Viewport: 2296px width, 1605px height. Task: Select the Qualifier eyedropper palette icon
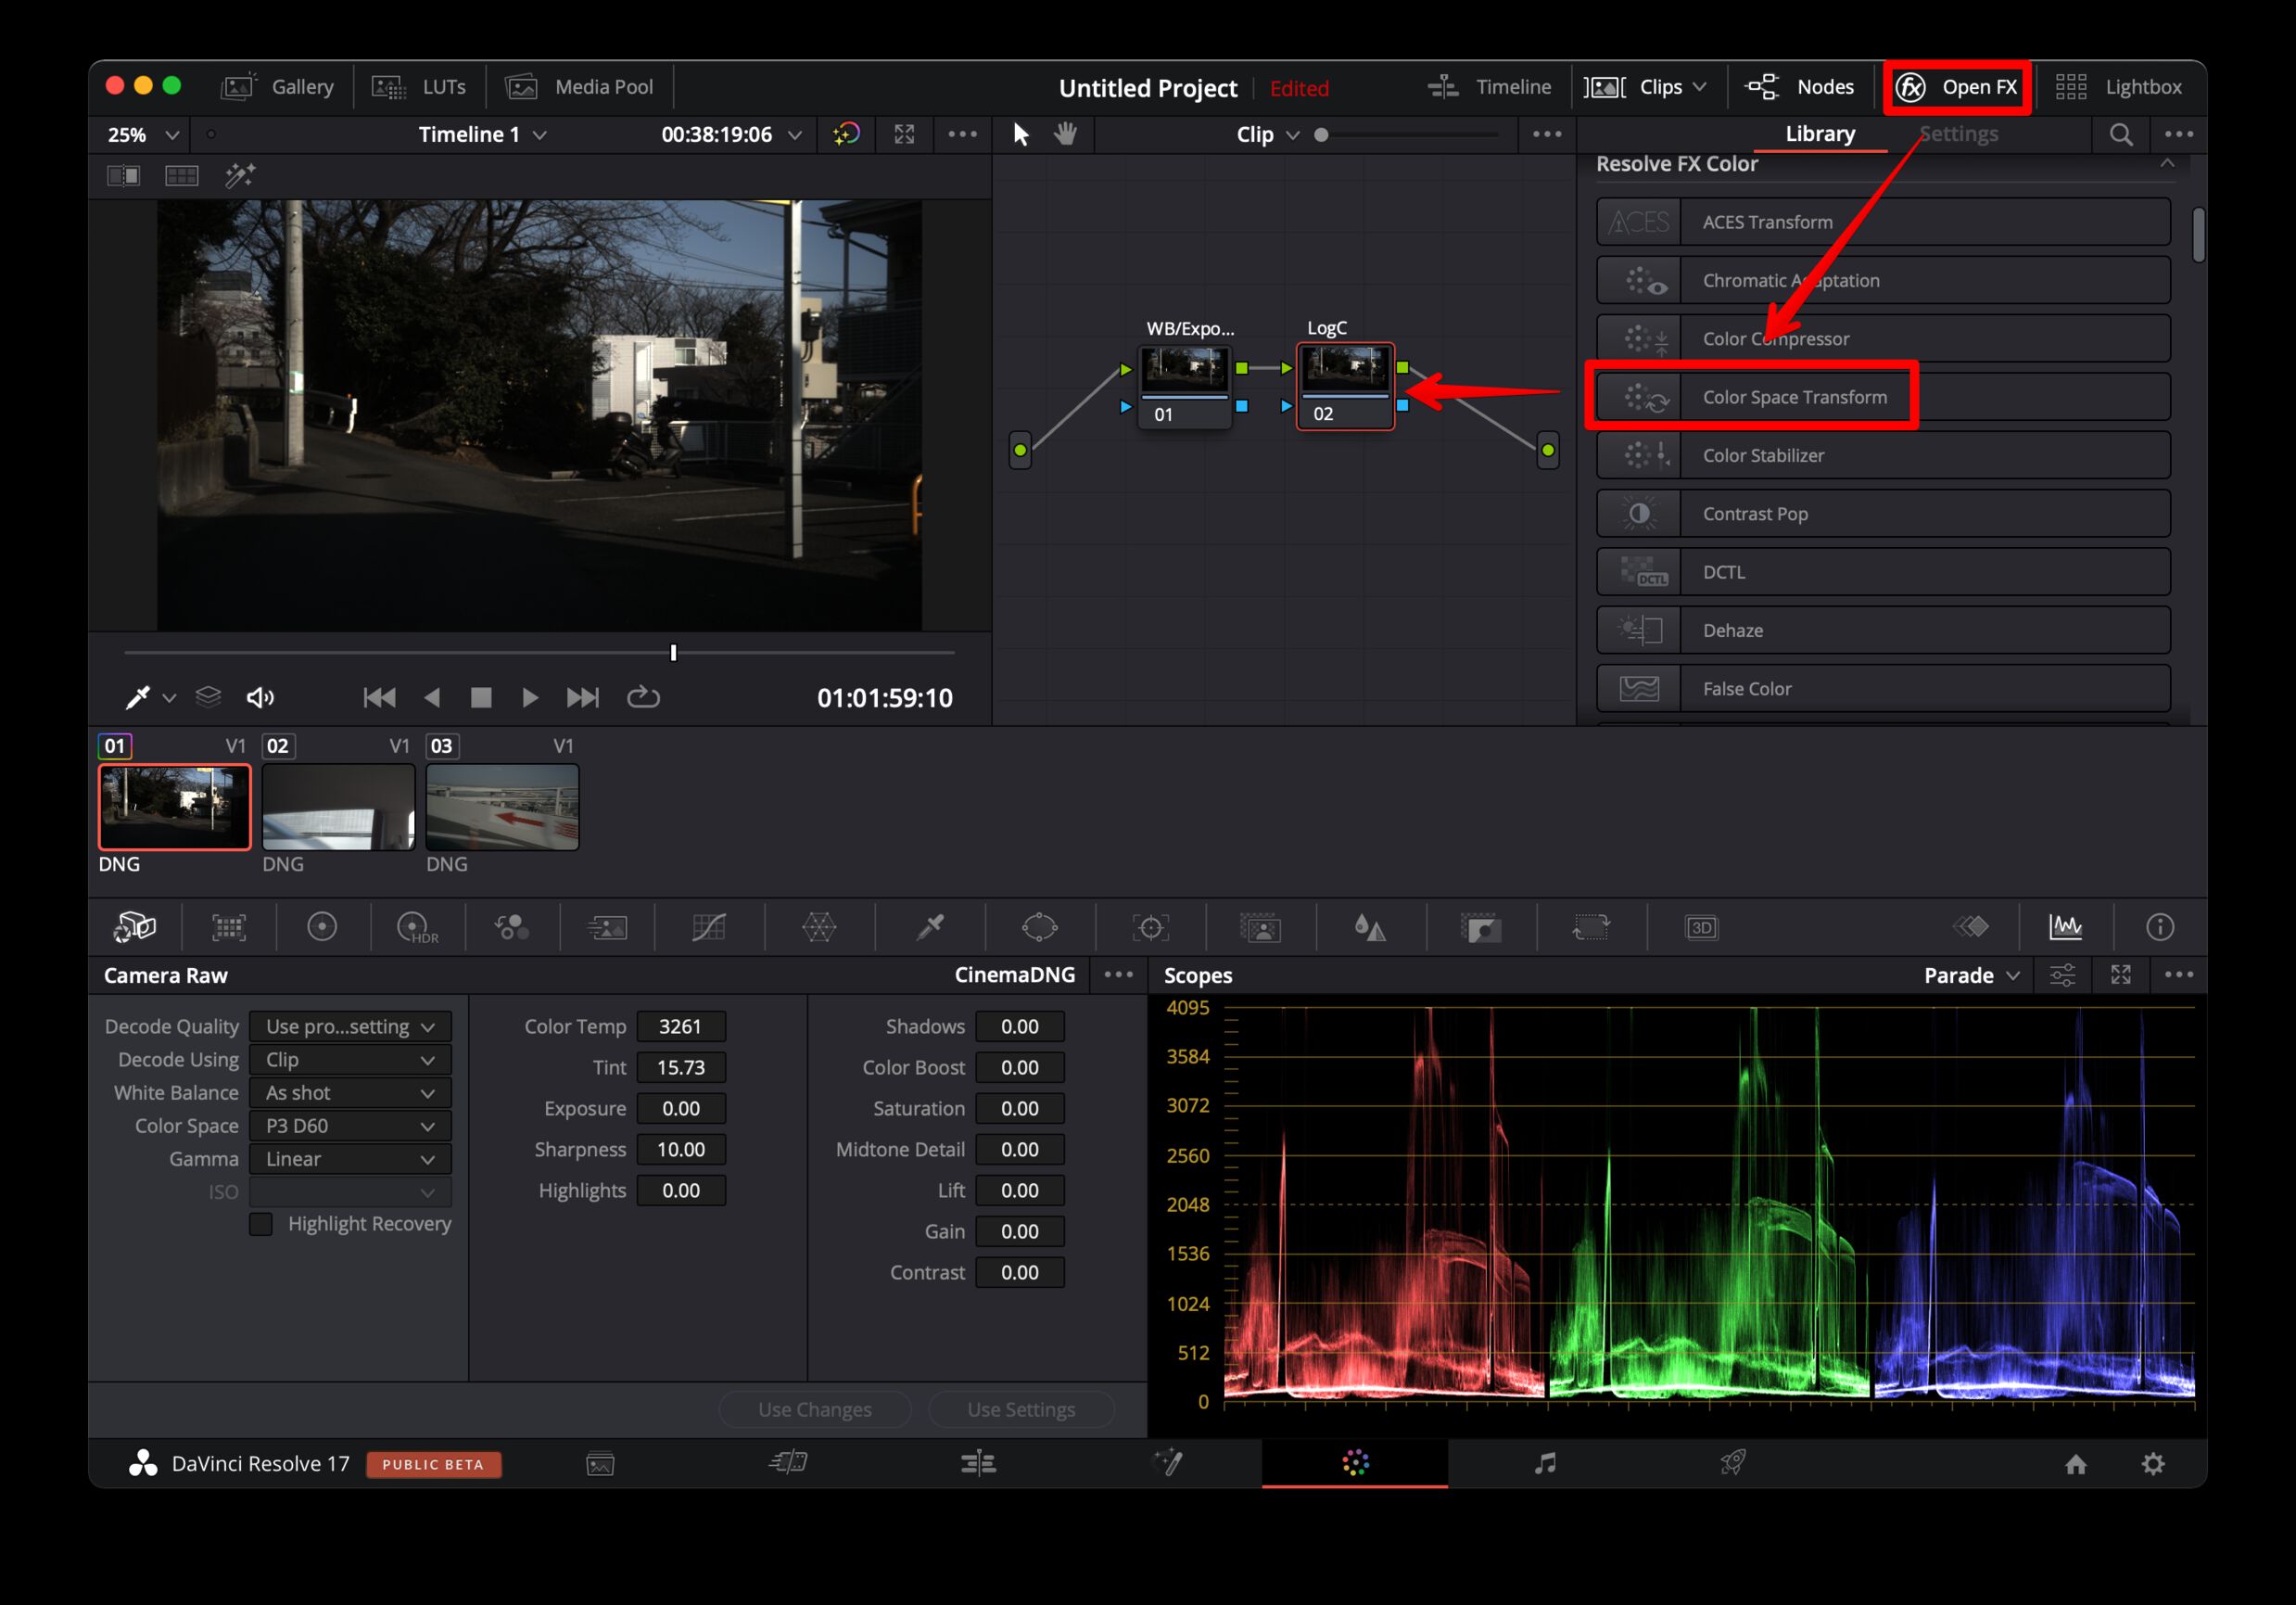pyautogui.click(x=930, y=928)
